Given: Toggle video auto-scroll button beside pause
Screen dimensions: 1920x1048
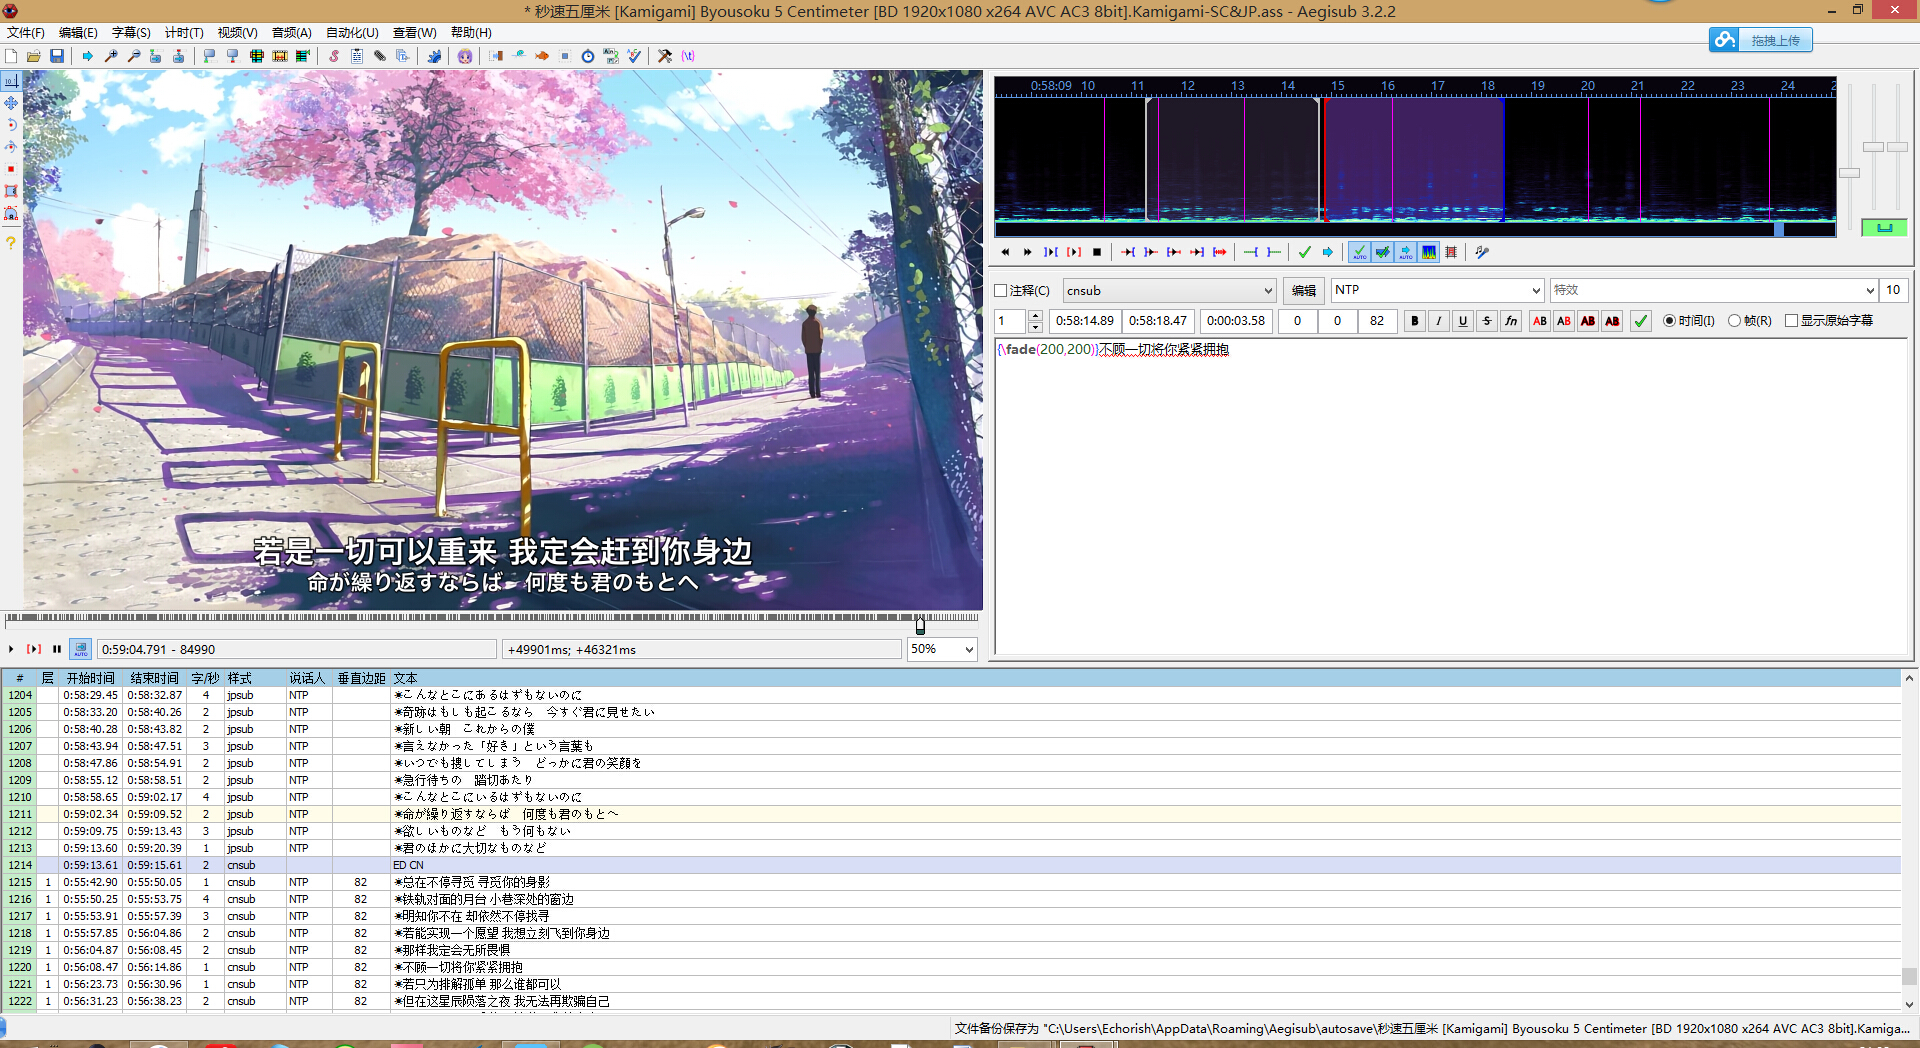Looking at the screenshot, I should [x=81, y=649].
